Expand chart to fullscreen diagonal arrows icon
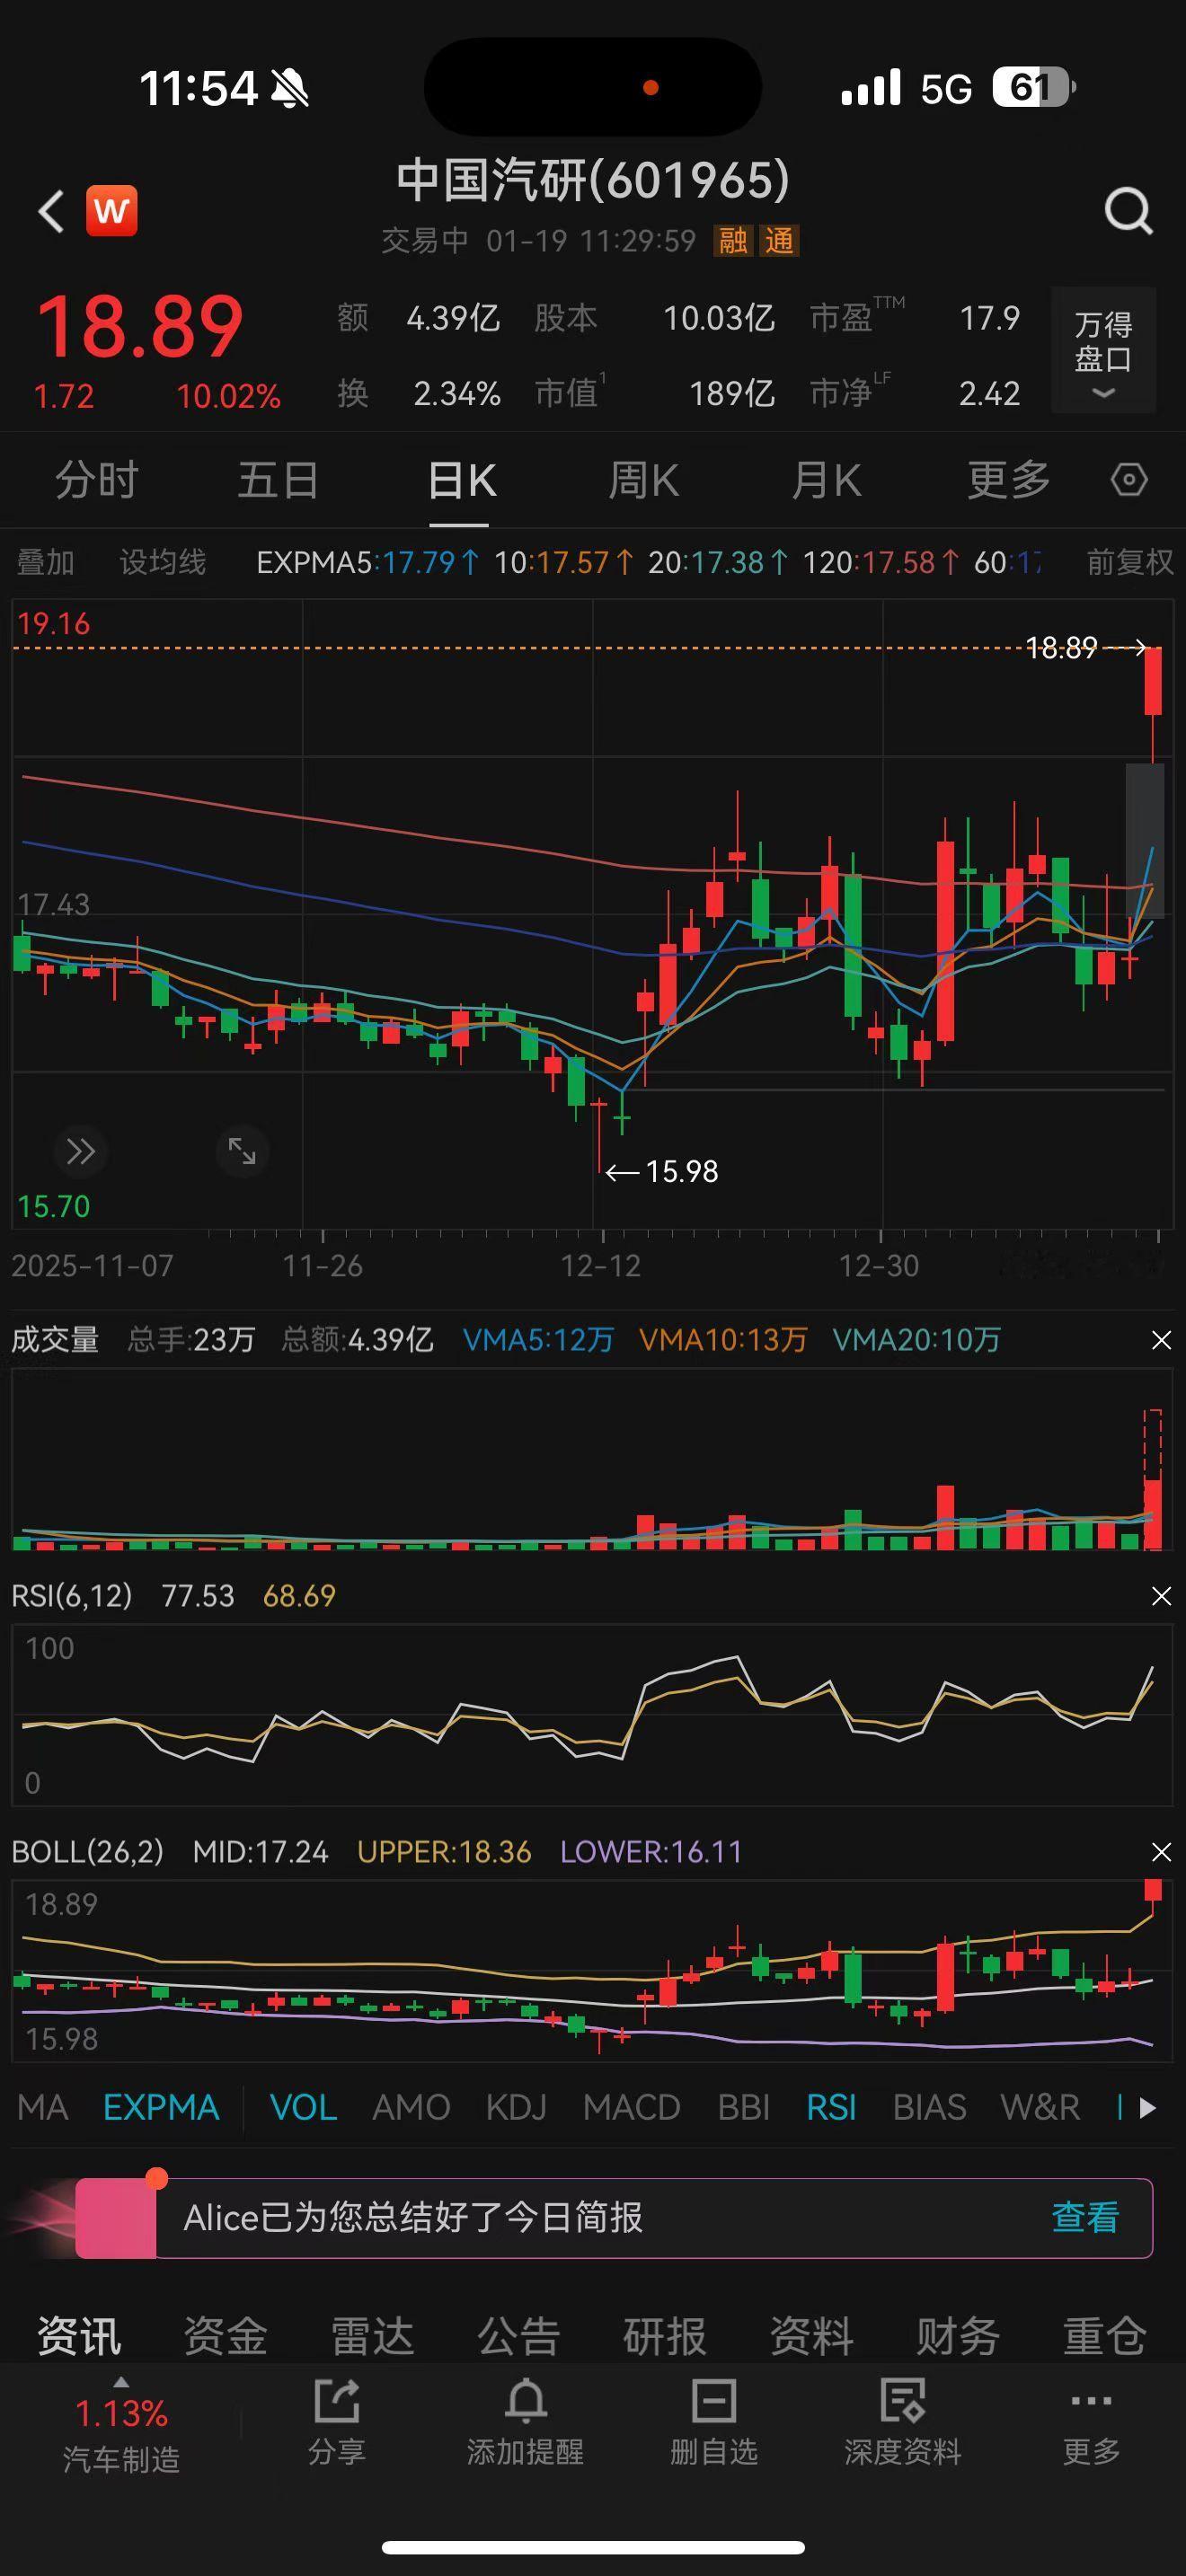 pos(242,1151)
